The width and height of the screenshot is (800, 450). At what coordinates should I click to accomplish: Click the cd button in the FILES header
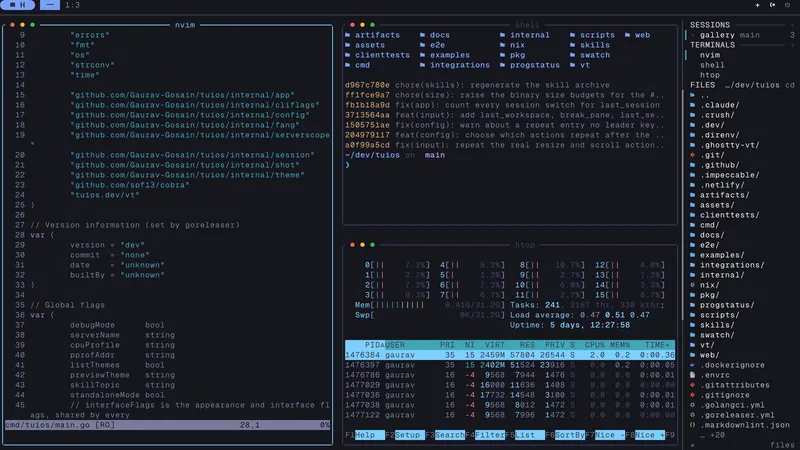point(789,85)
